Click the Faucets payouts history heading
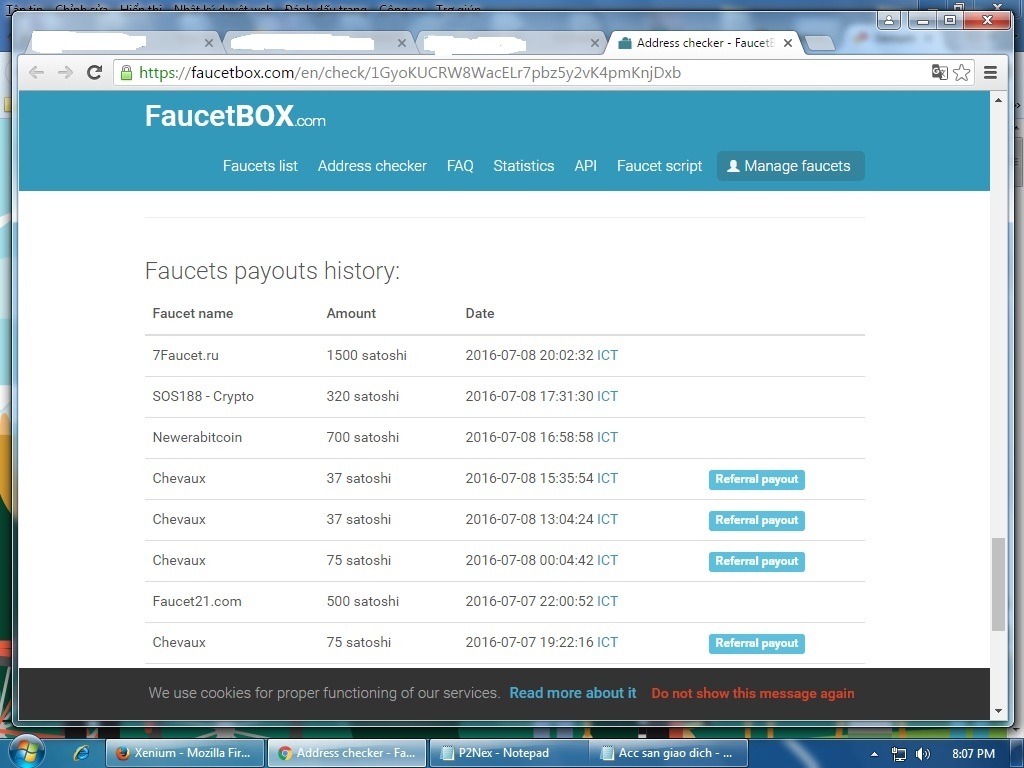This screenshot has width=1024, height=768. click(272, 271)
